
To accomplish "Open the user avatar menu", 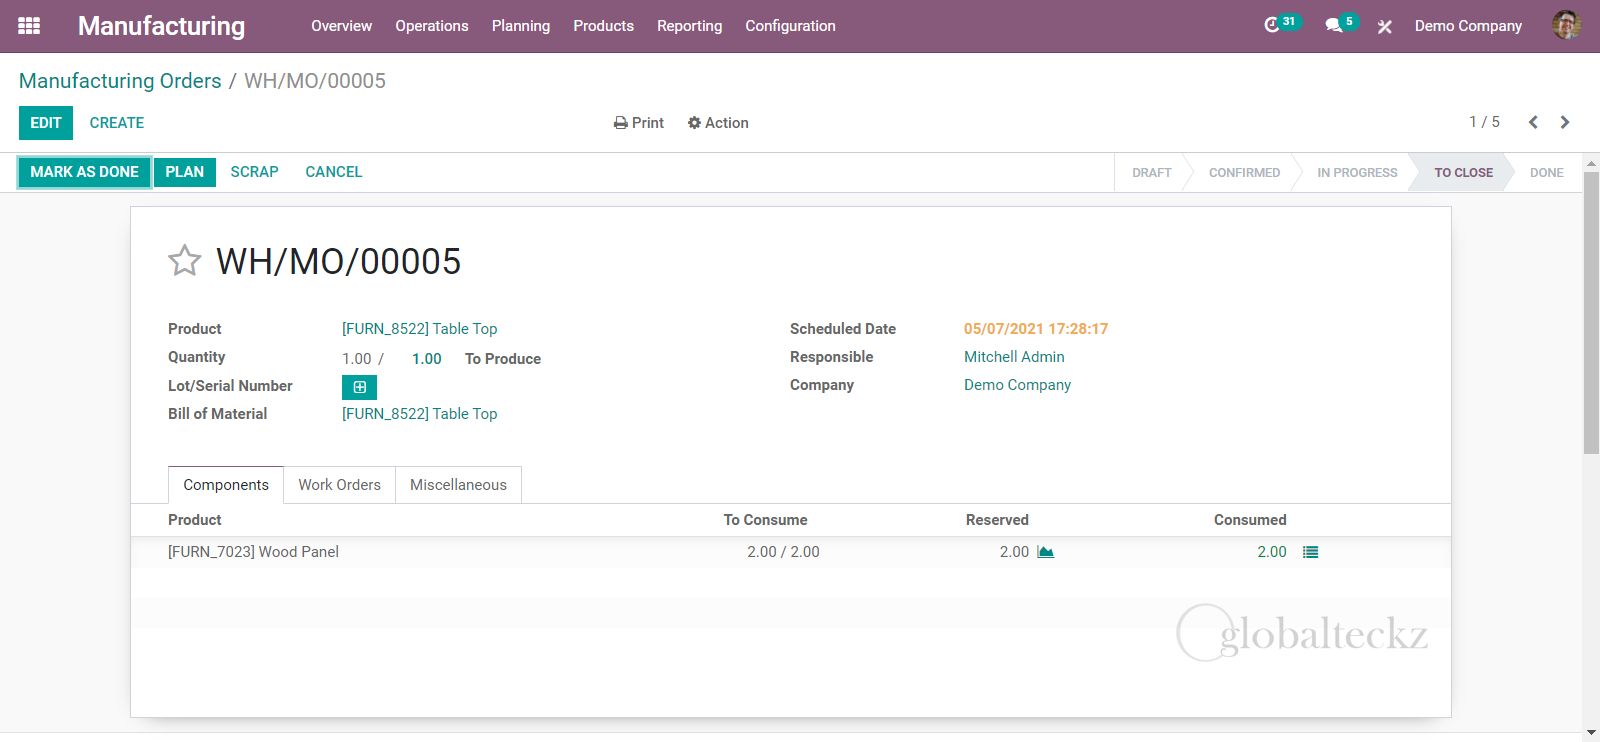I will click(1566, 25).
